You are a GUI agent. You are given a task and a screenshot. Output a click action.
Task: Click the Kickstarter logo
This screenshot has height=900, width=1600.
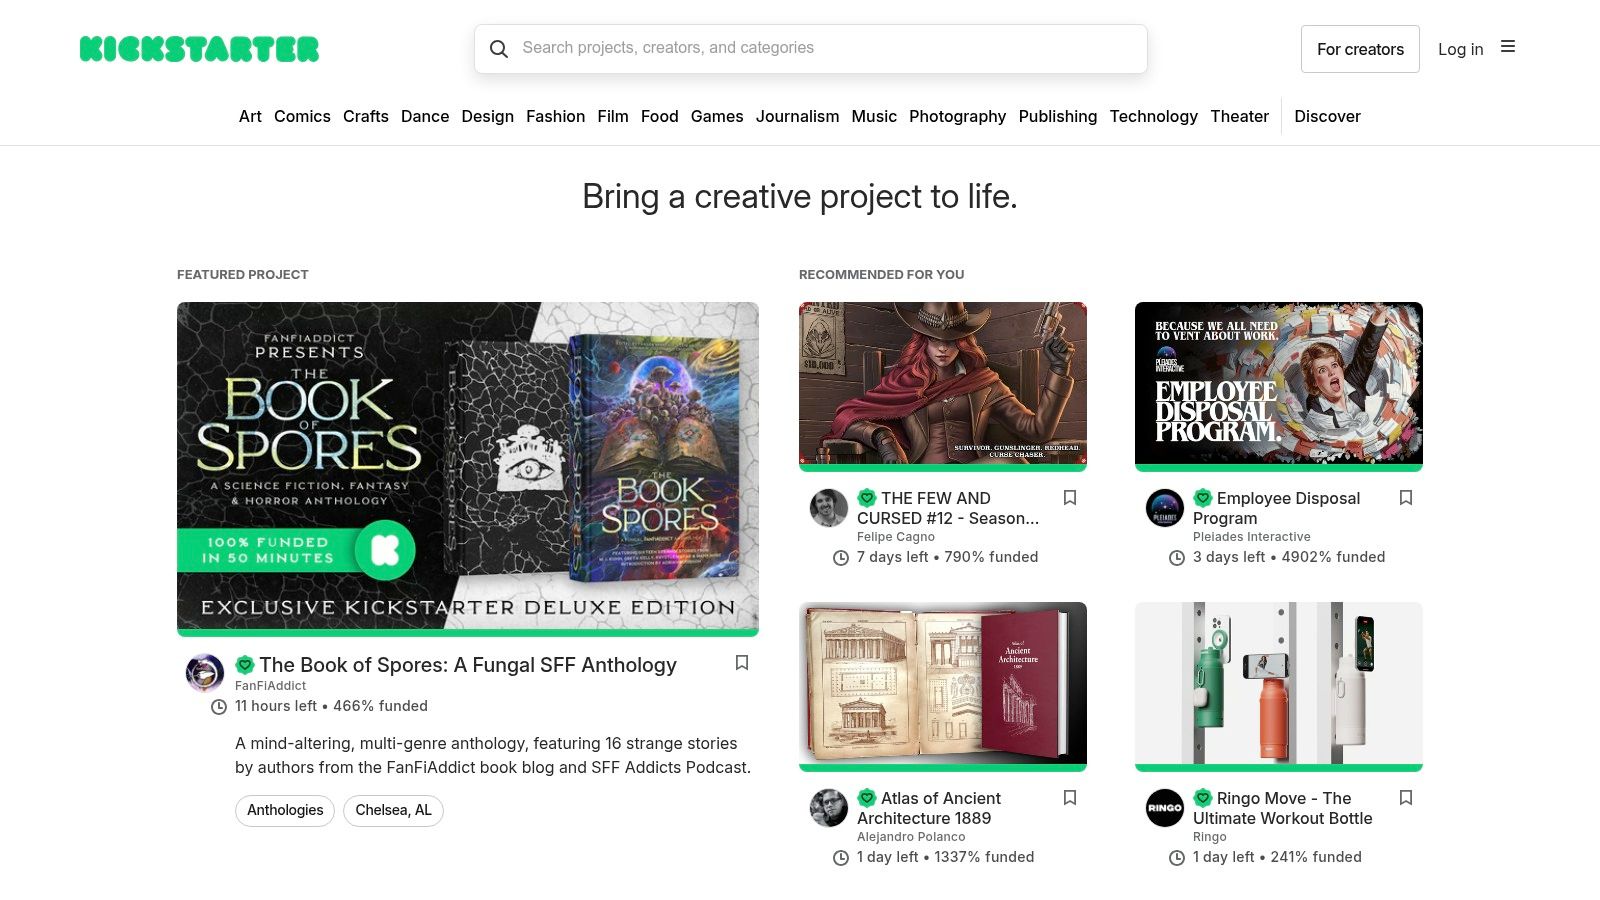(x=199, y=48)
